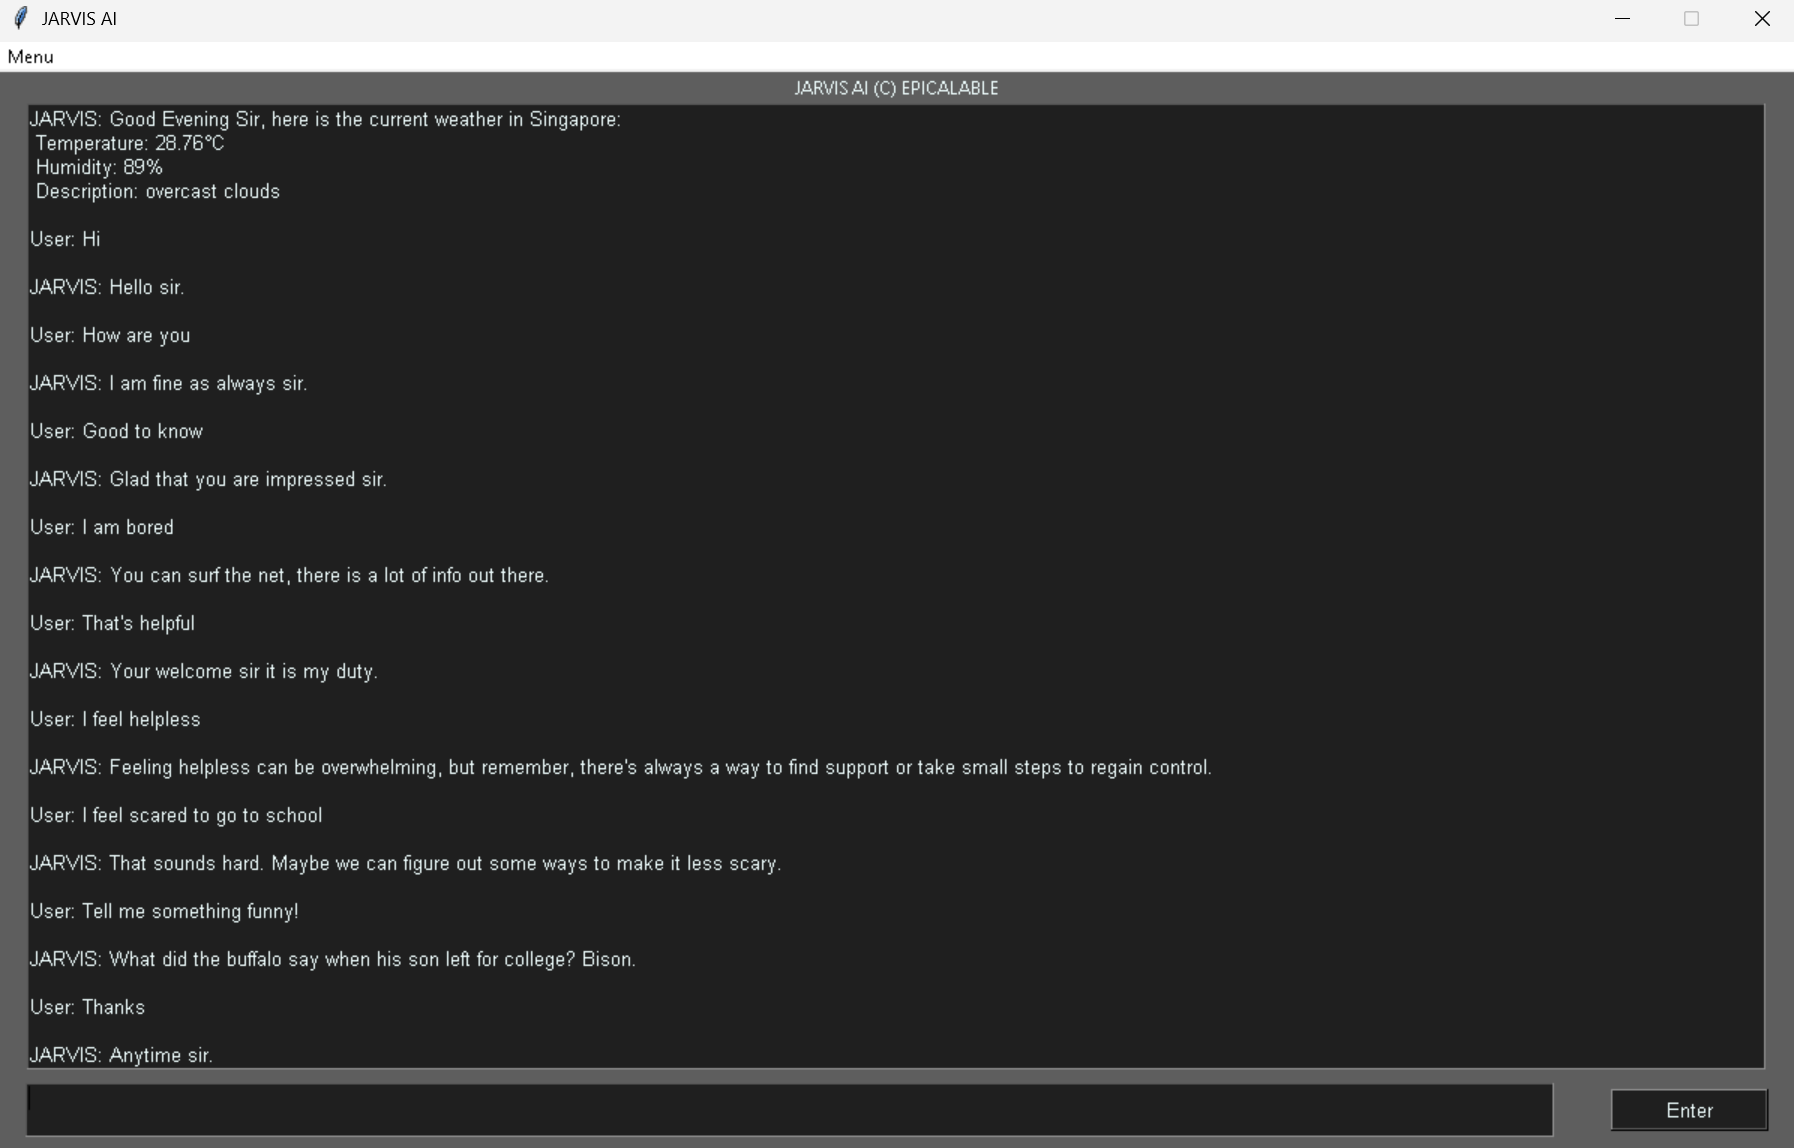Click the 'That sounds hard' JARVIS reply
Viewport: 1794px width, 1148px height.
point(405,864)
